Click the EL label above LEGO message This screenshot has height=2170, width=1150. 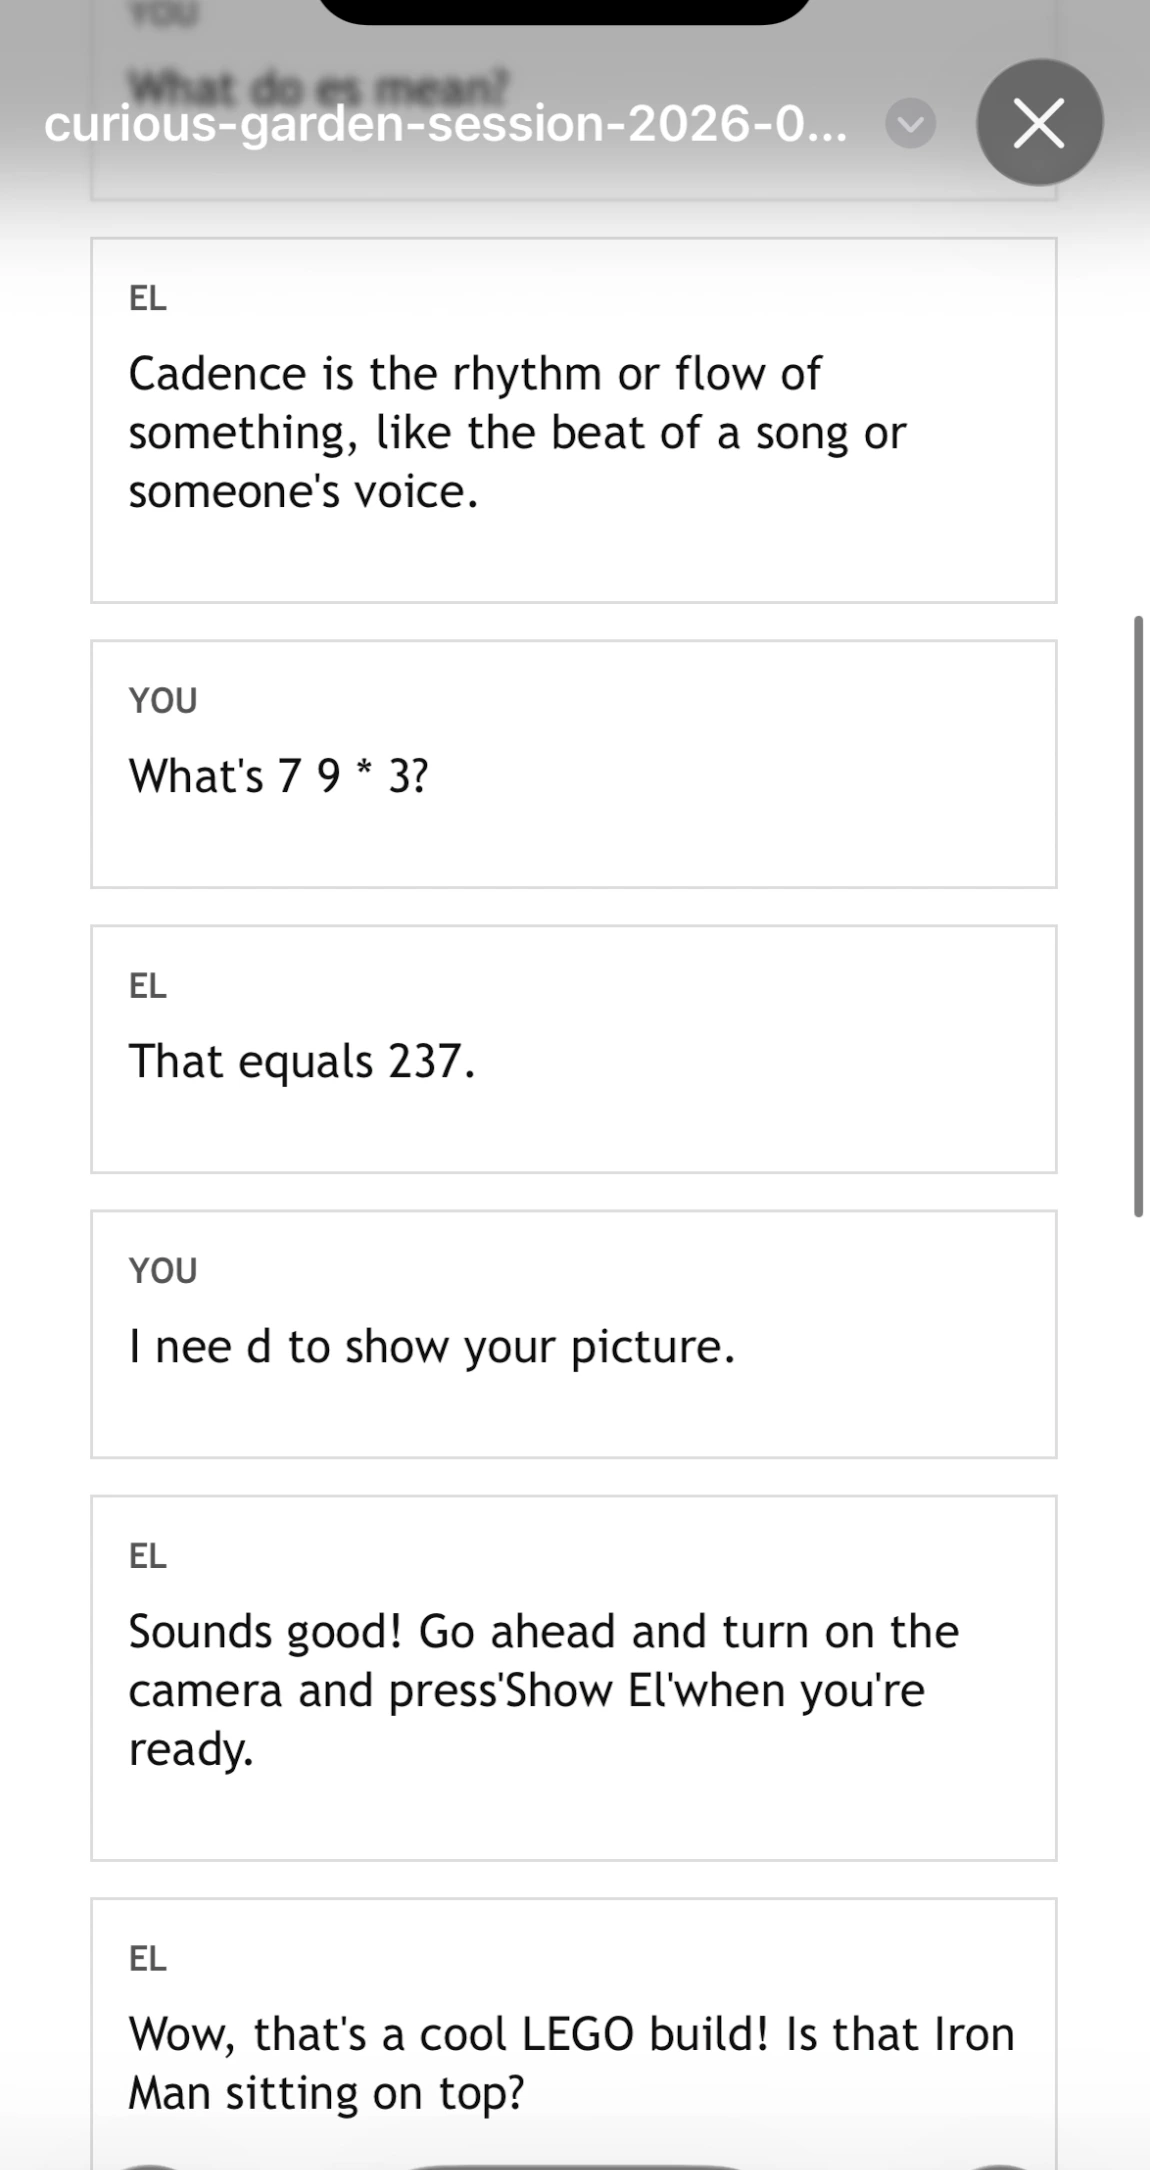pos(148,1958)
